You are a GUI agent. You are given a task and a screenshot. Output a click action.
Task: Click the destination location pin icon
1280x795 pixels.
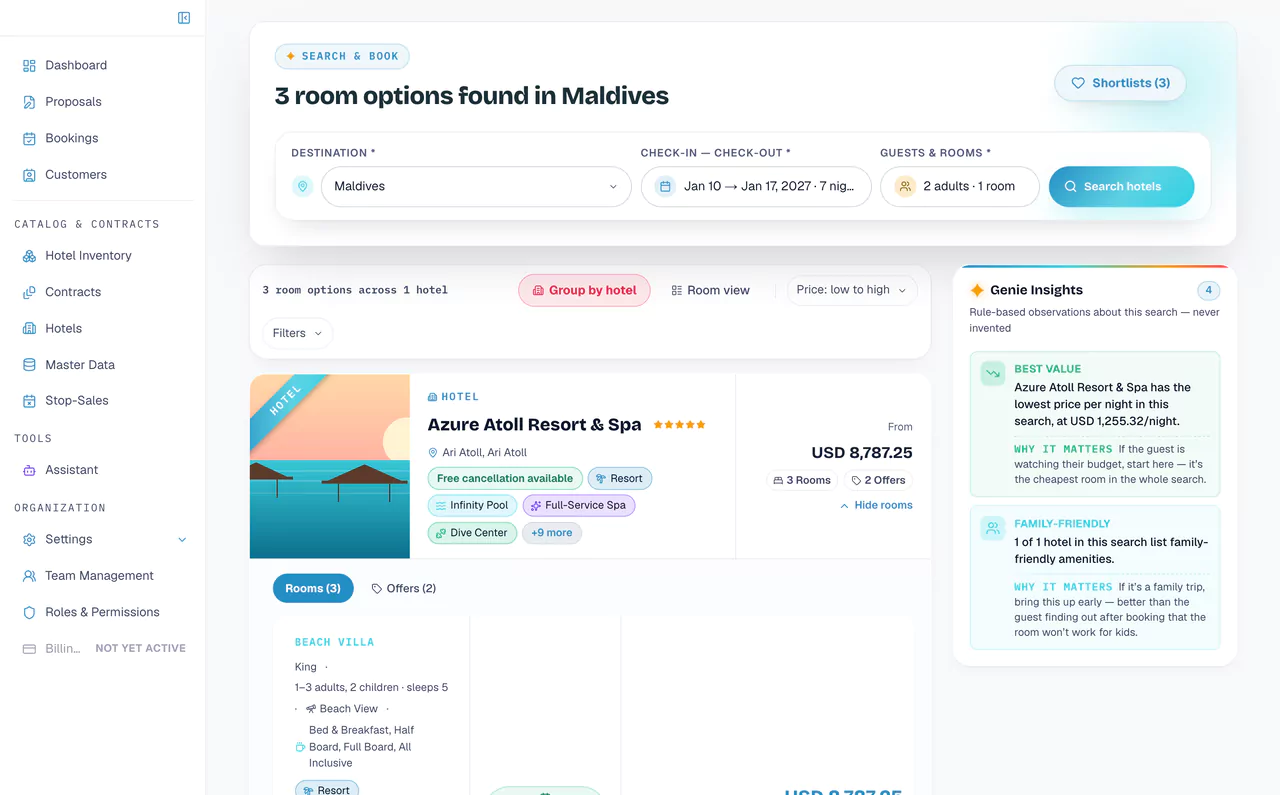[x=302, y=186]
